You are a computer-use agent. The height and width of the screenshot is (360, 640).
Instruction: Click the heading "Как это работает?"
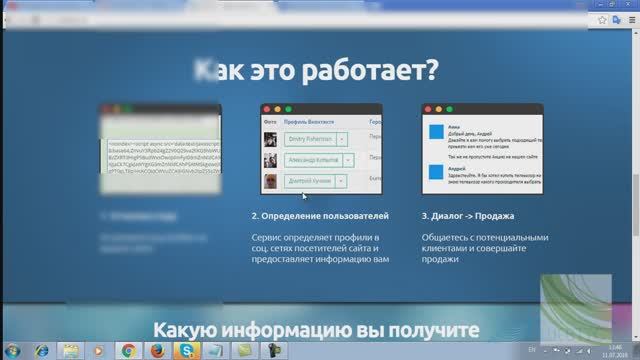coord(316,70)
